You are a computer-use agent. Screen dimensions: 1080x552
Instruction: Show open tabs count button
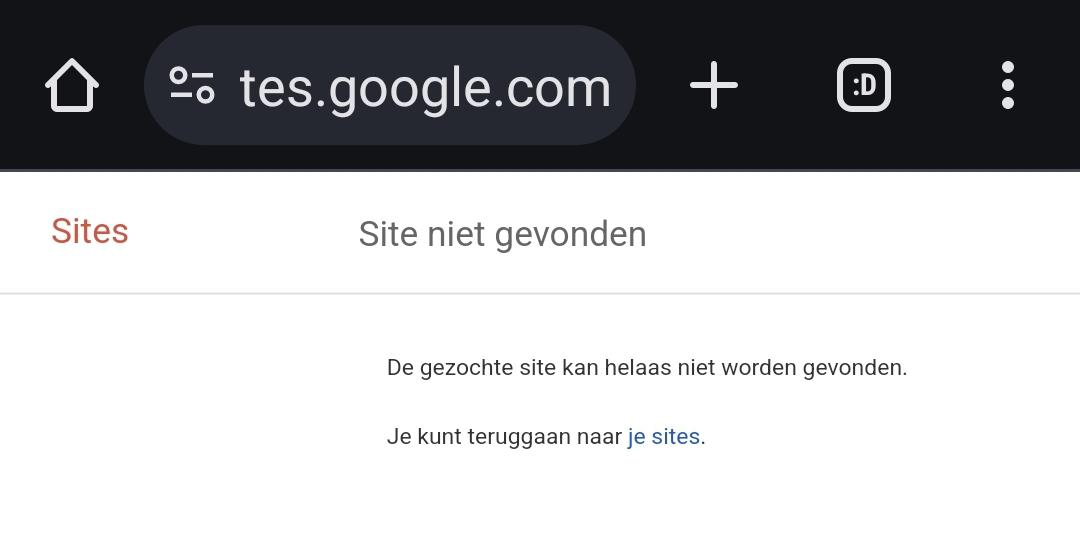(864, 85)
